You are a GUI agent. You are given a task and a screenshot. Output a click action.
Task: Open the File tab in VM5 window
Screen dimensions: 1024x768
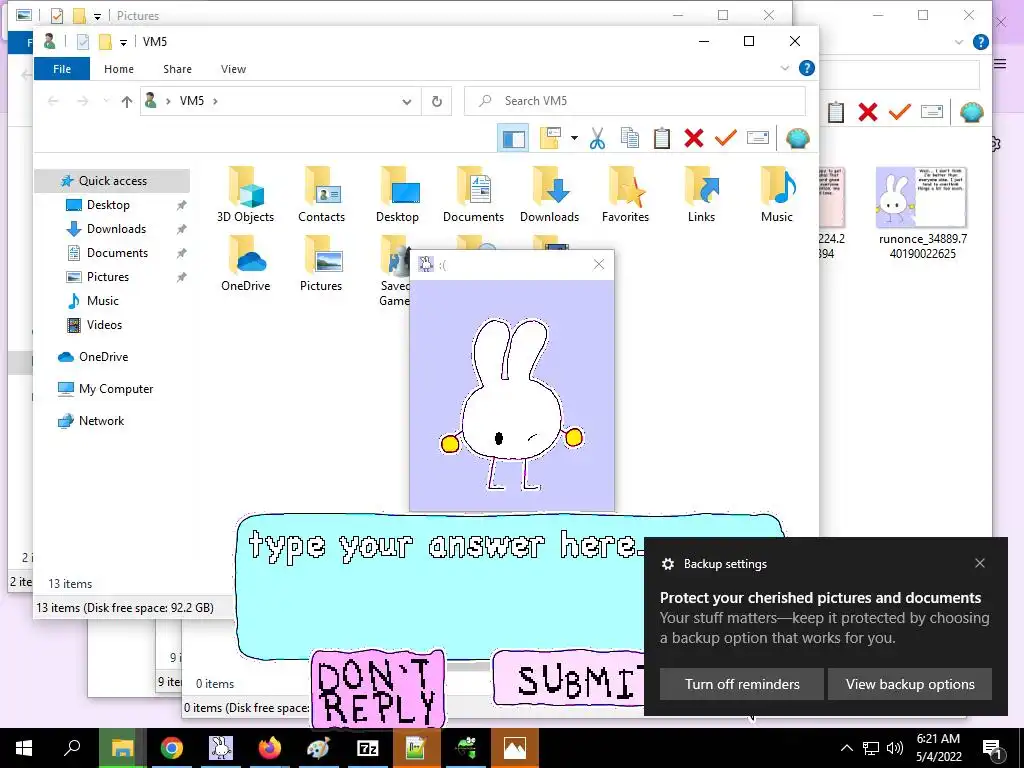[62, 69]
